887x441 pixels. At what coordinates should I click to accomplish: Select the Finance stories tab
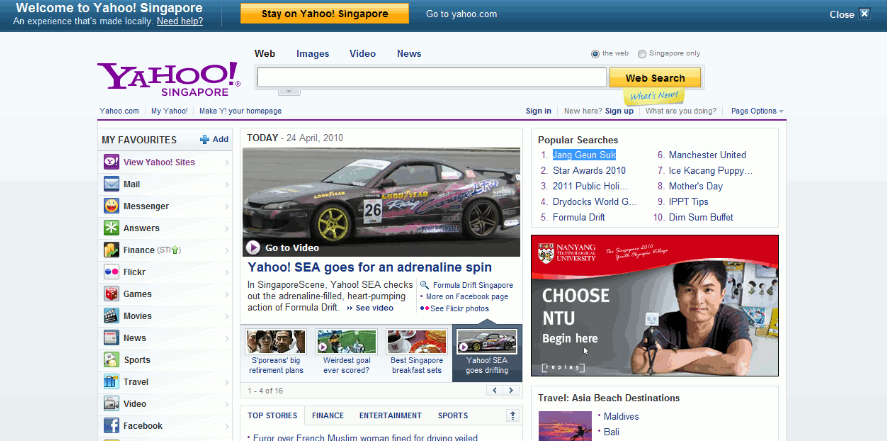tap(328, 416)
